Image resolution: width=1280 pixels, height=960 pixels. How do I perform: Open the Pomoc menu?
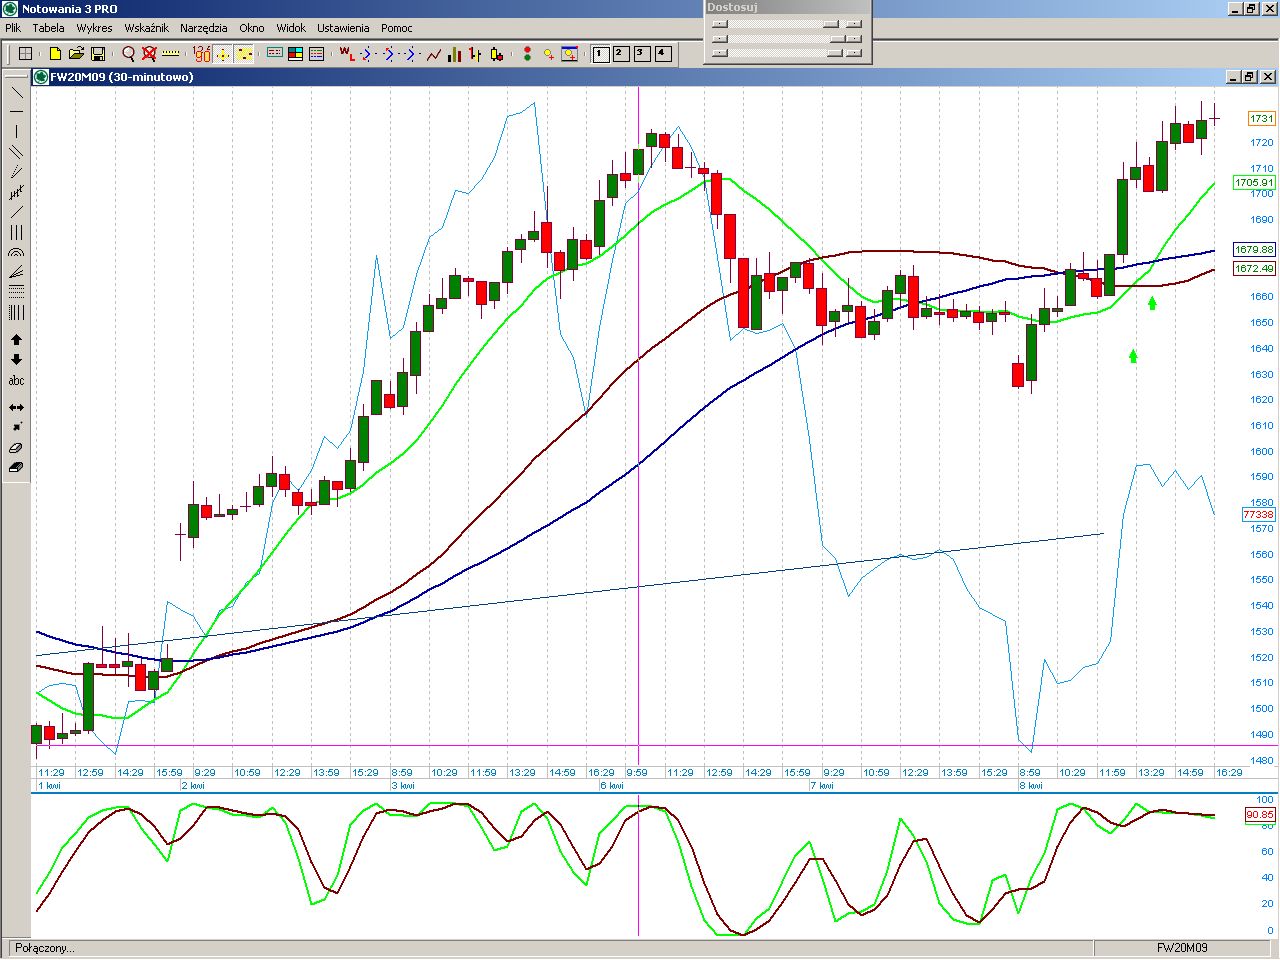(397, 28)
